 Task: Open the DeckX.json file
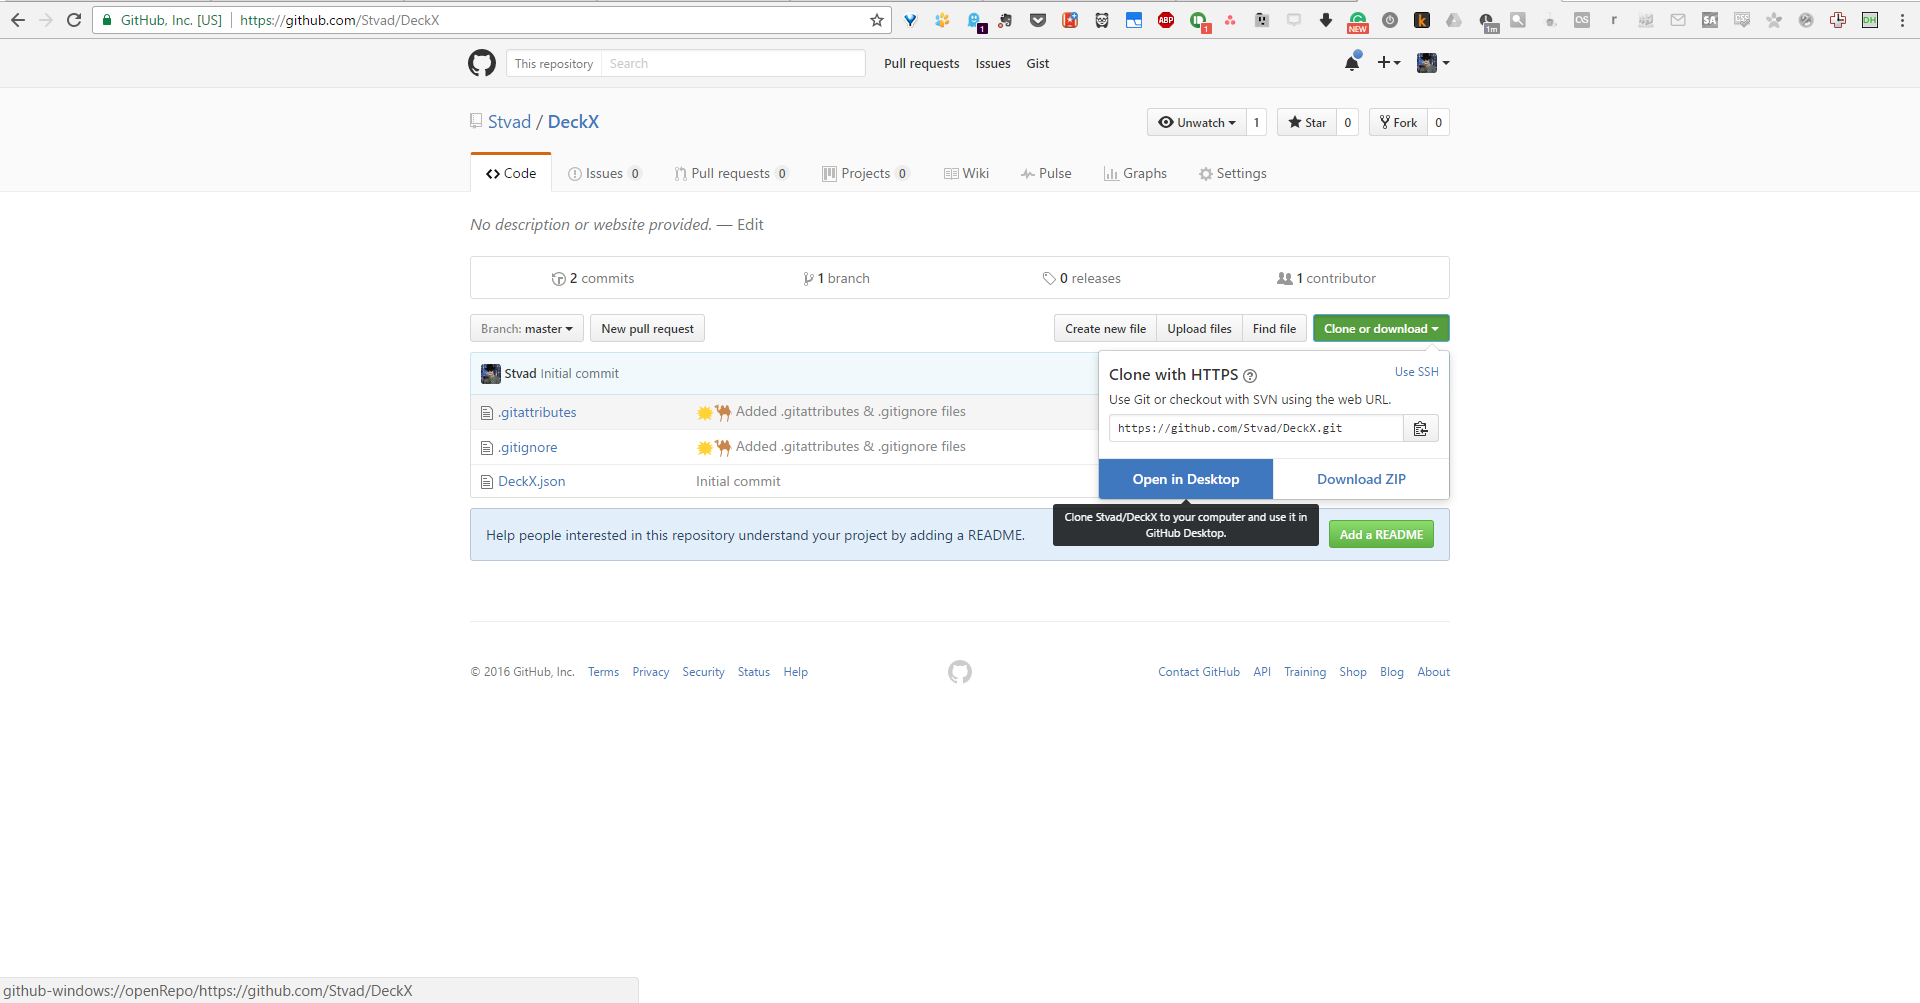click(x=532, y=481)
